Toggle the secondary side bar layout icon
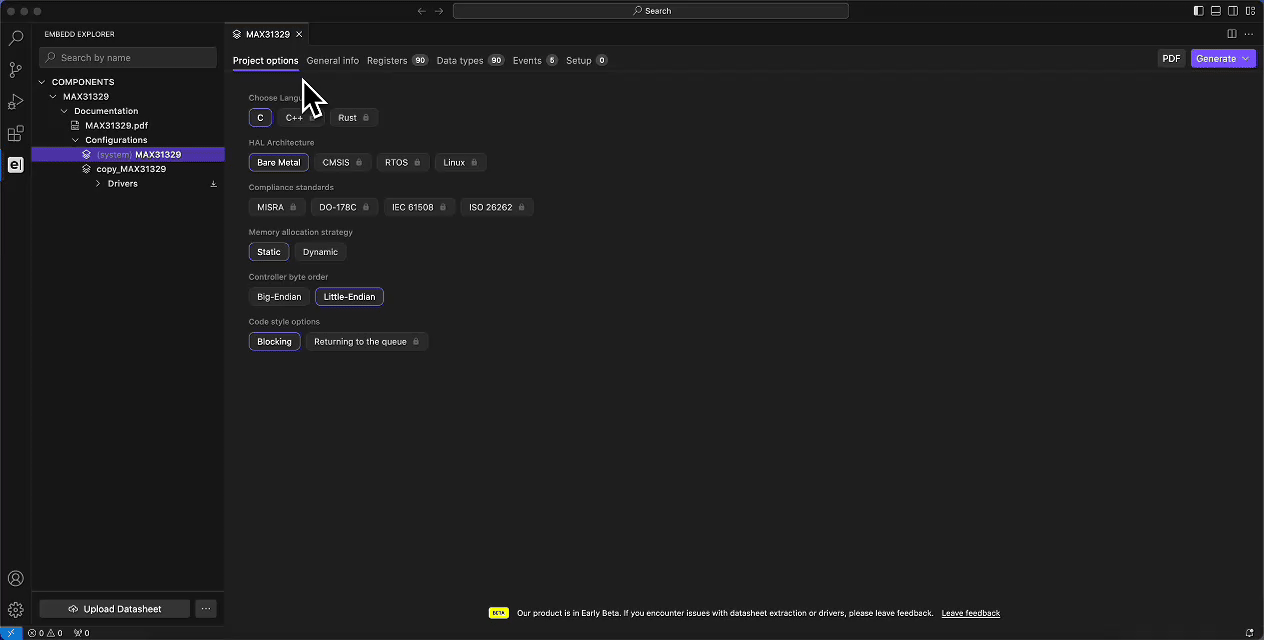1264x640 pixels. click(1233, 11)
